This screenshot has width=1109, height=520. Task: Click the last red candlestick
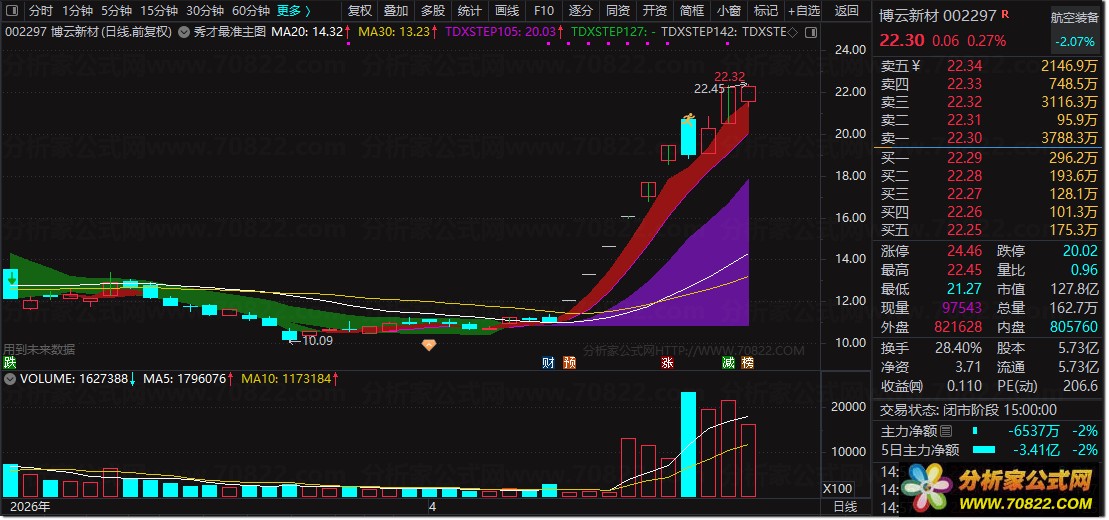(748, 94)
